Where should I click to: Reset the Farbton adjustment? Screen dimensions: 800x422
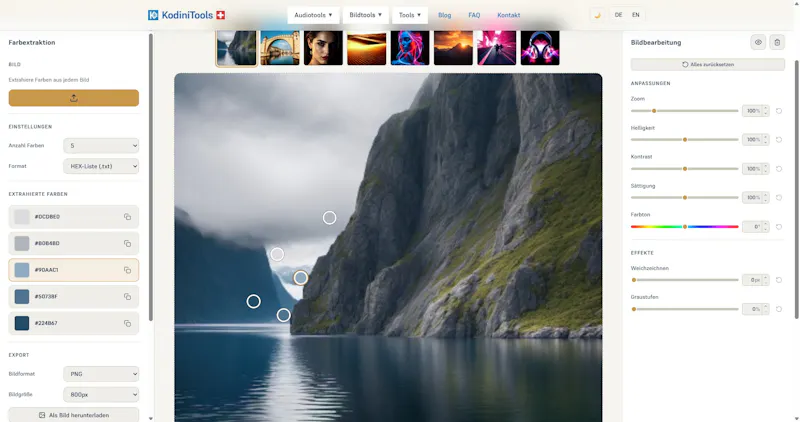coord(779,227)
